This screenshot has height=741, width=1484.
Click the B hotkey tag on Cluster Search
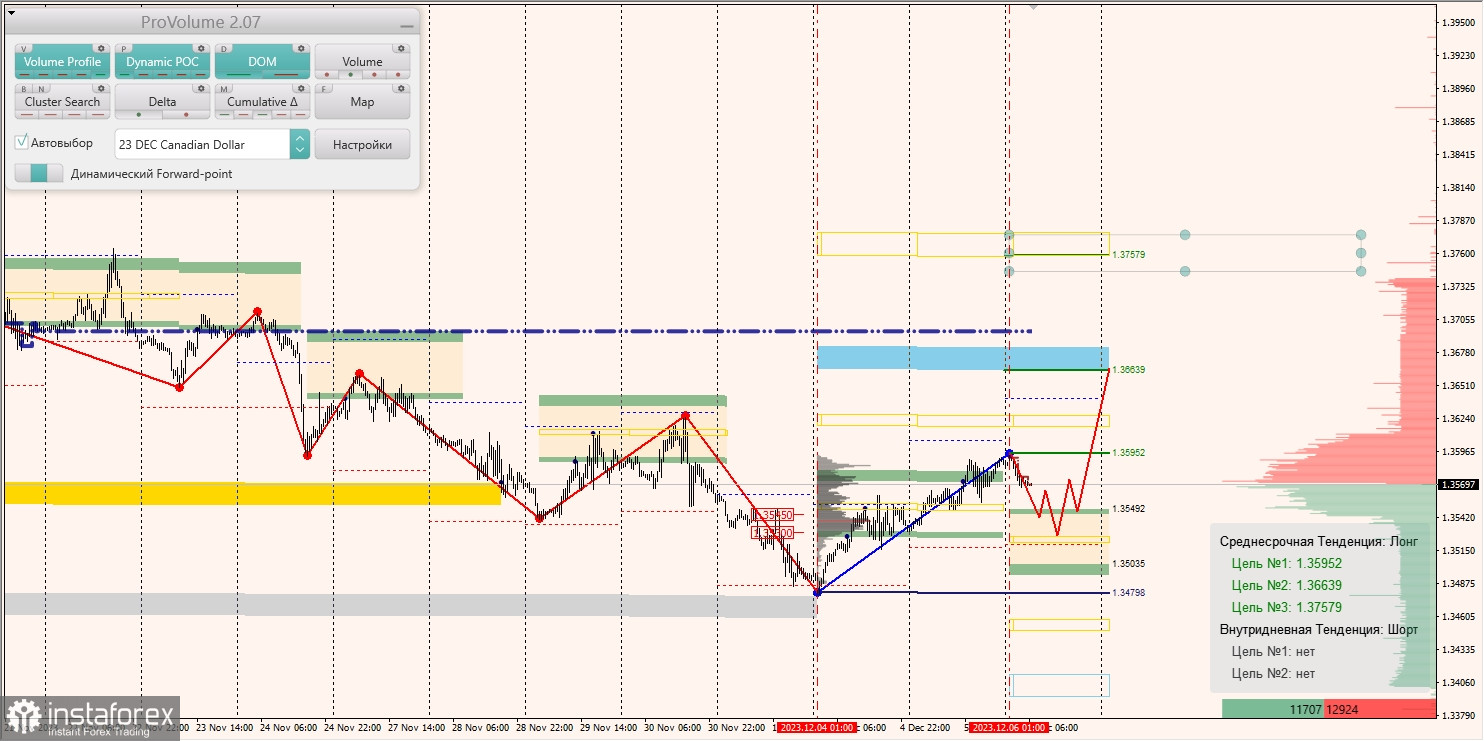24,89
